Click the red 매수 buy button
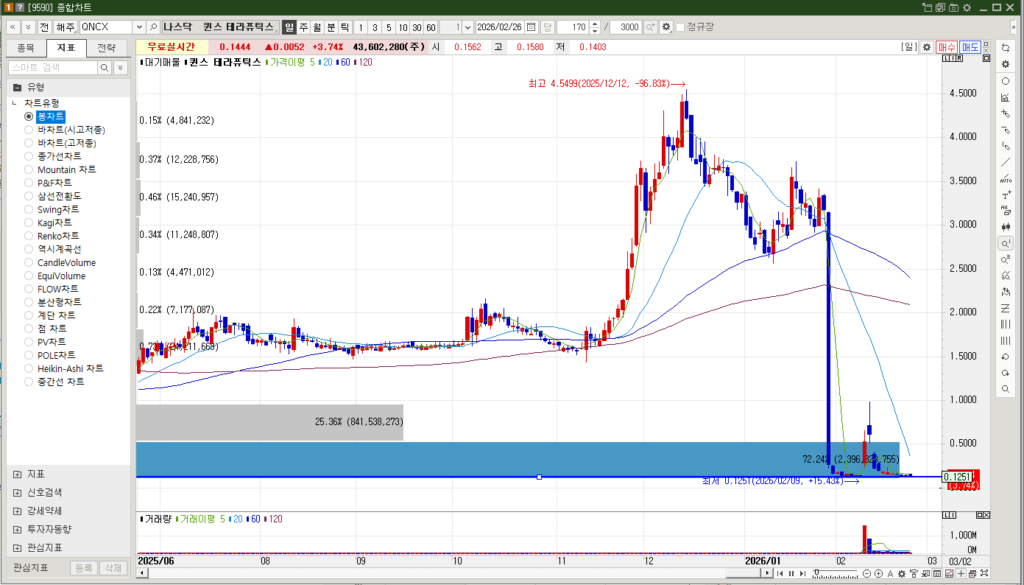 point(947,47)
